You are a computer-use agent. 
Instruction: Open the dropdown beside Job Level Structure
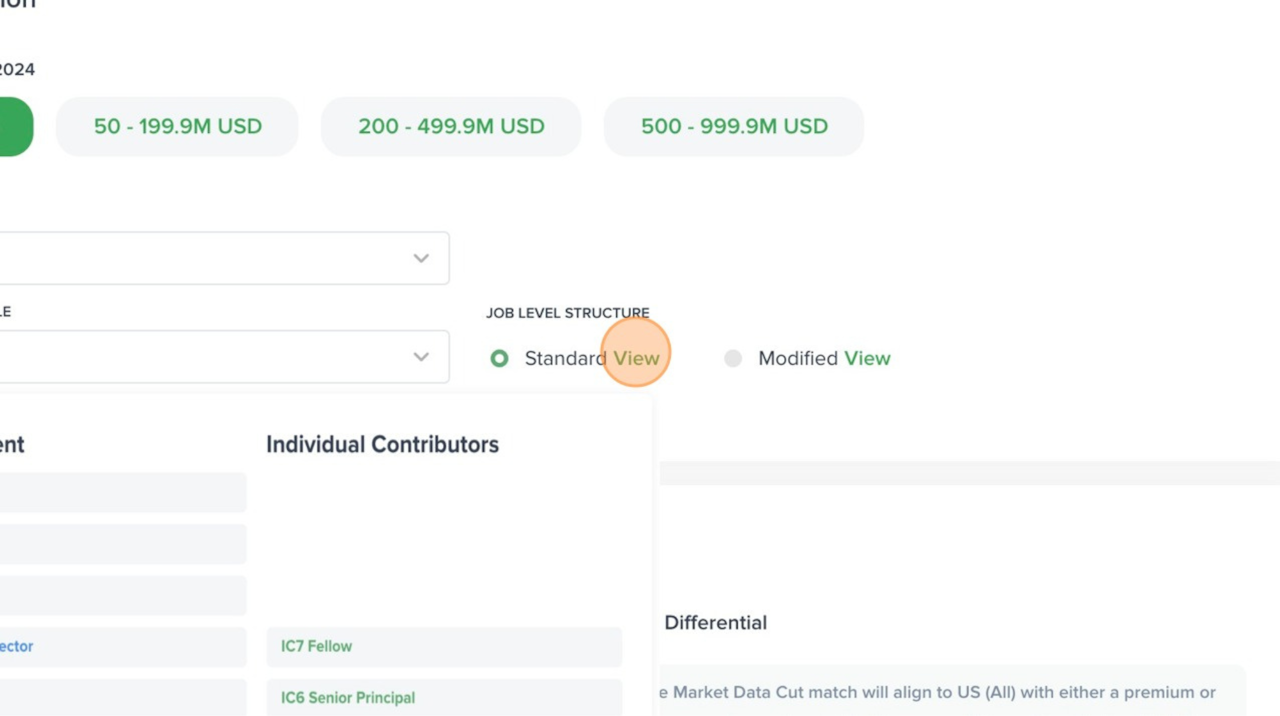pyautogui.click(x=421, y=357)
